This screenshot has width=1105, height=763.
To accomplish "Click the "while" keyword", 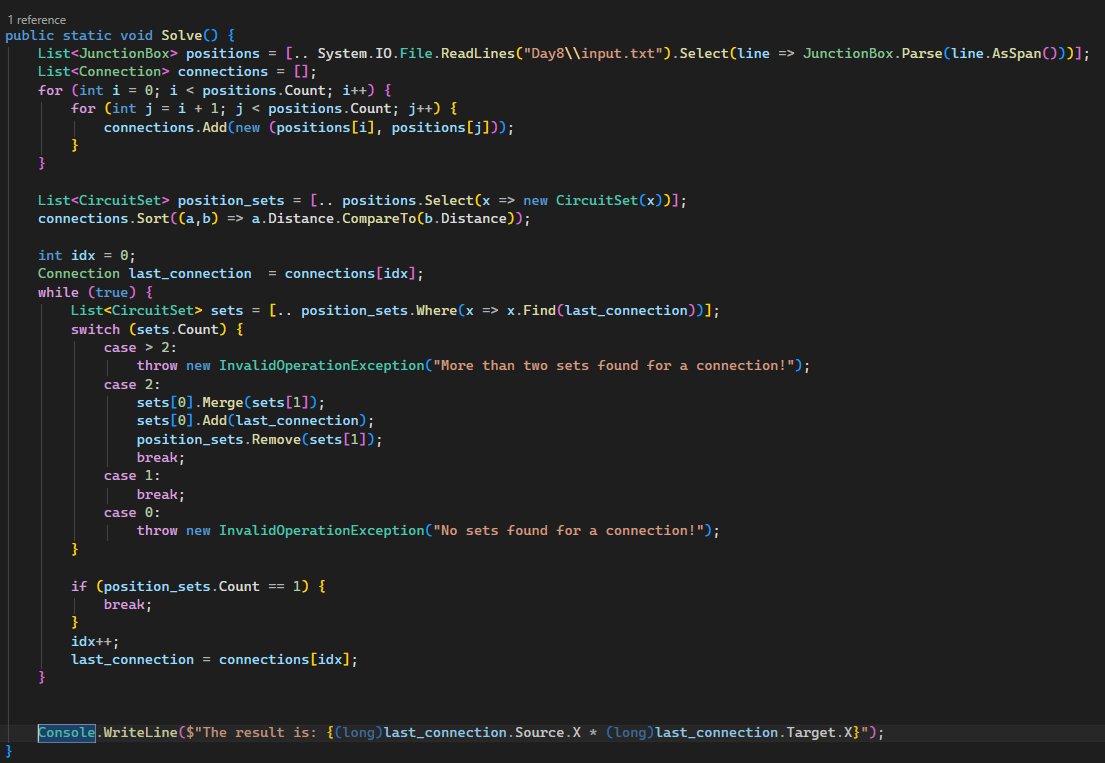I will click(x=58, y=292).
